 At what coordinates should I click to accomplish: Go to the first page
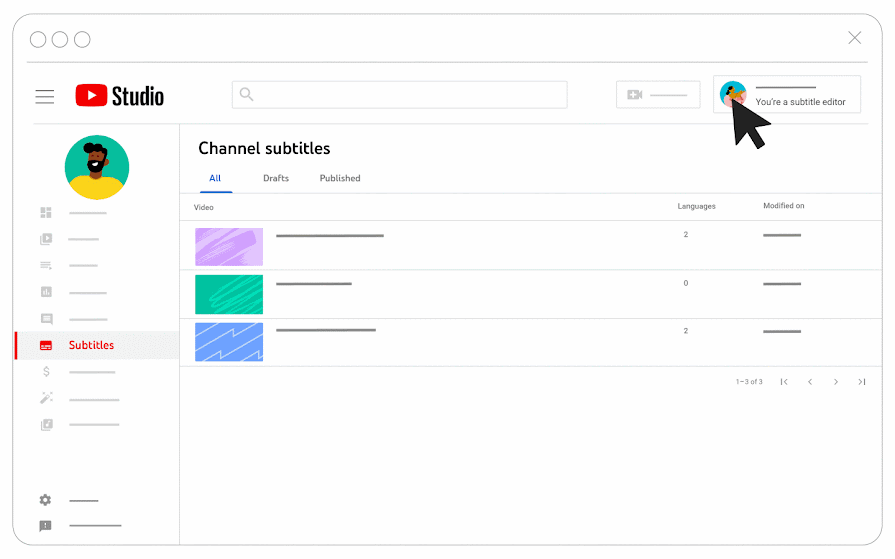coord(784,381)
